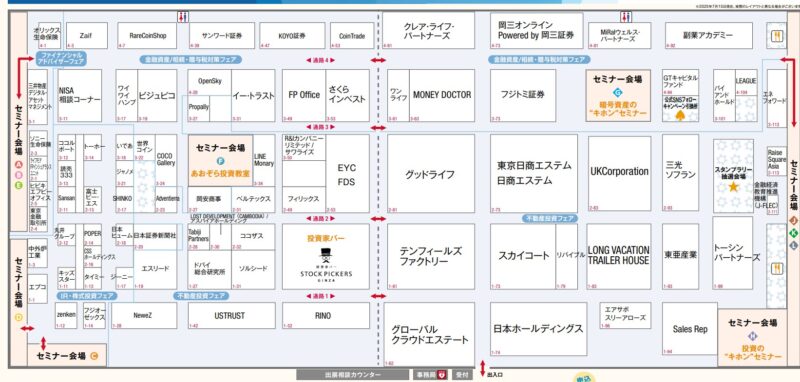Click the L circle on right セミナー会場
Viewport: 800px width, 382px height.
pos(793,245)
